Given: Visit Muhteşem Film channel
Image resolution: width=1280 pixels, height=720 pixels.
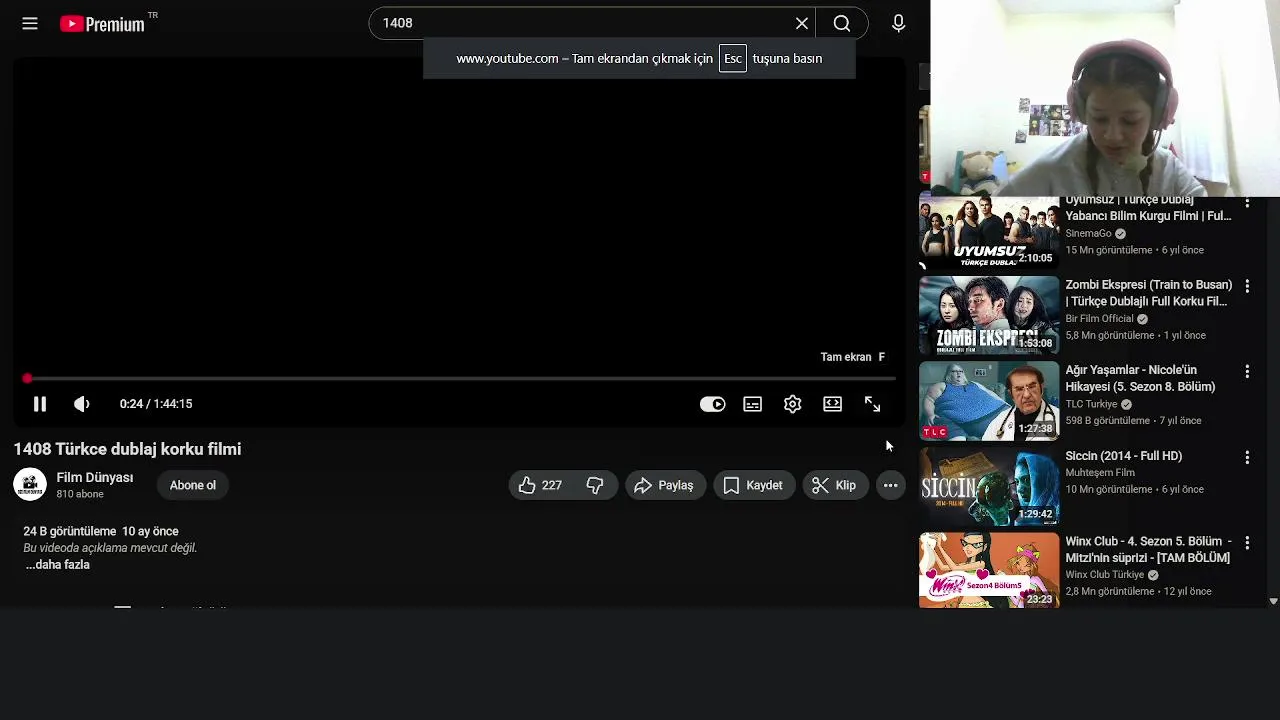Looking at the screenshot, I should [x=1100, y=473].
